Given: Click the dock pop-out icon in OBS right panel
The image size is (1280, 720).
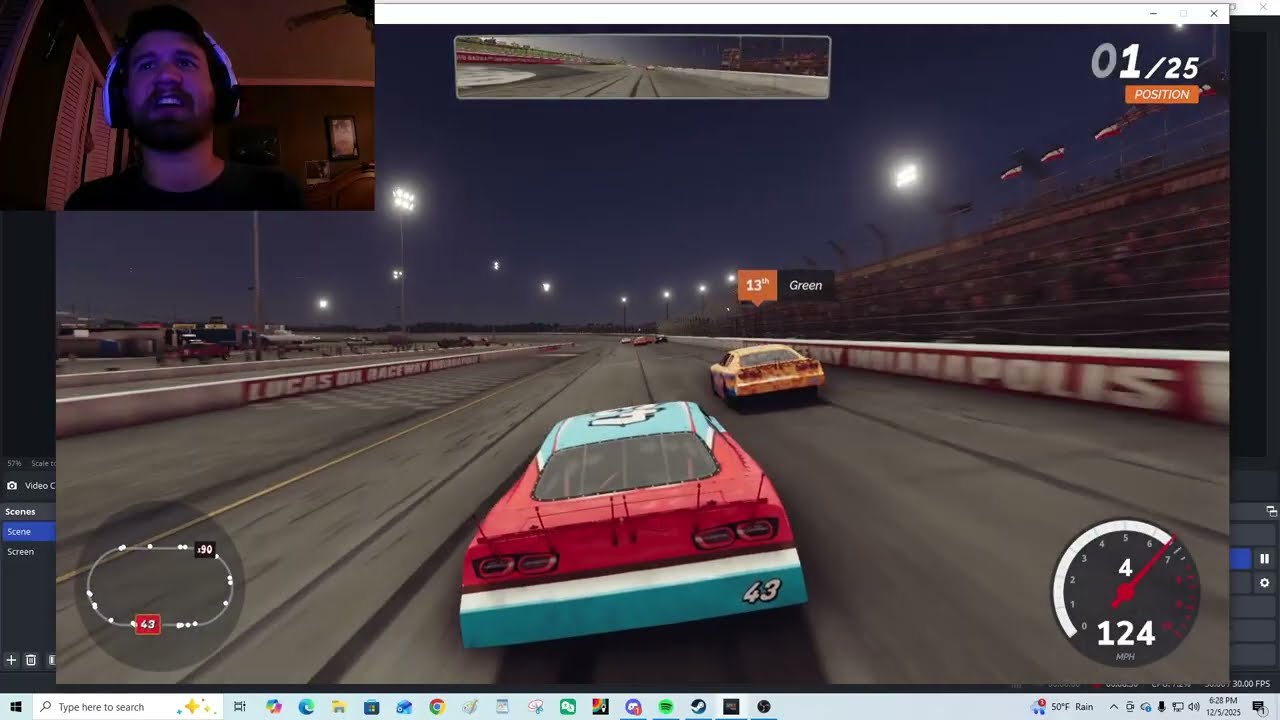Looking at the screenshot, I should 1272,511.
